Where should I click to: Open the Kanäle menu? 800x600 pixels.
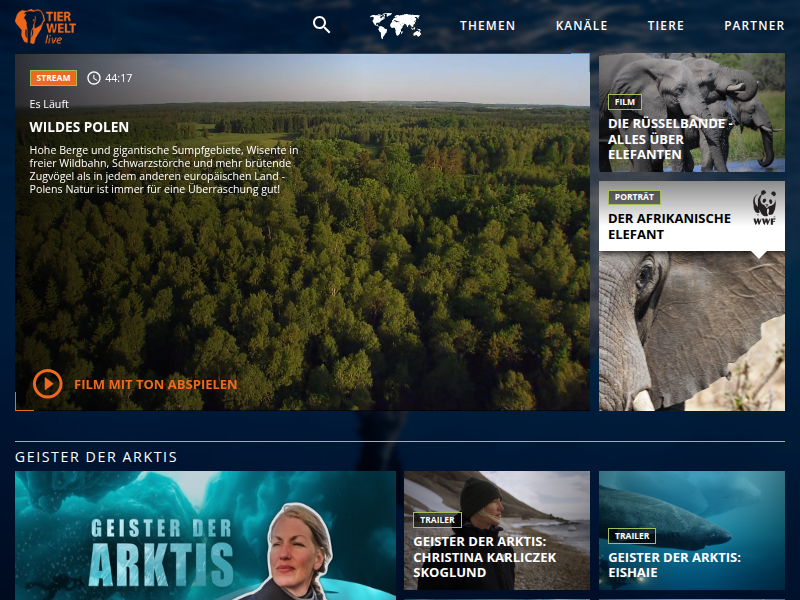pyautogui.click(x=581, y=26)
